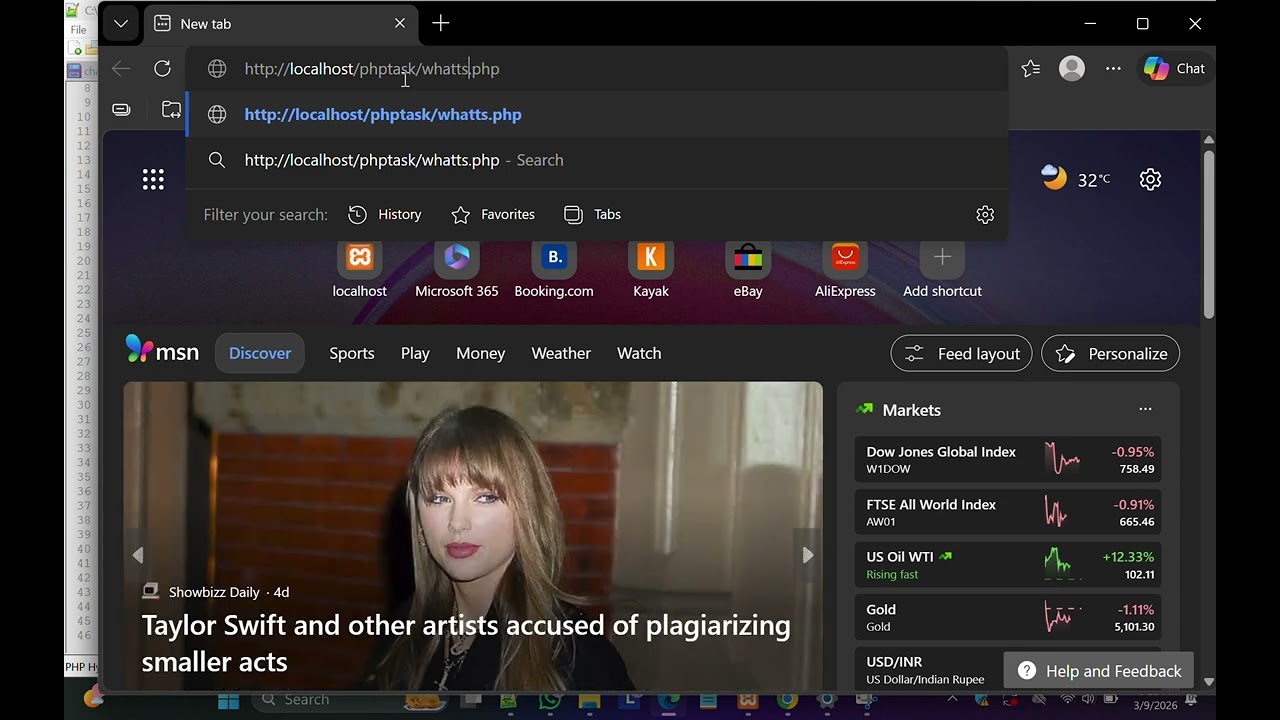Open Dow Jones Global Index row
This screenshot has height=720, width=1280.
1008,460
